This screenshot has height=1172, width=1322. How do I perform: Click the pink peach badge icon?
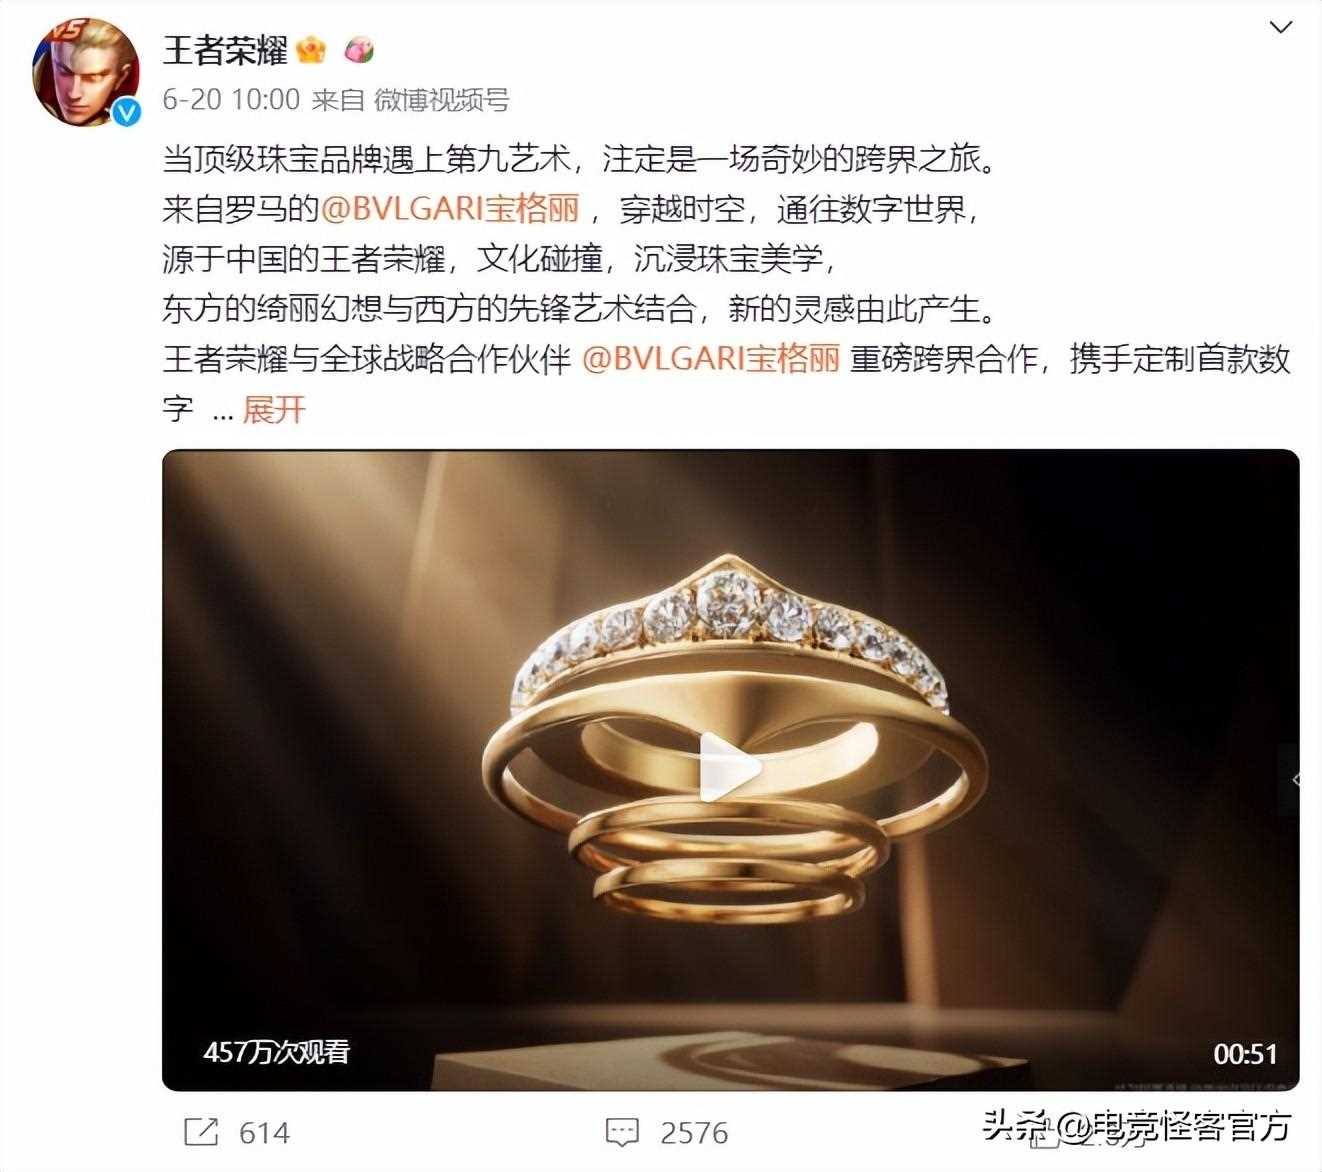[359, 50]
